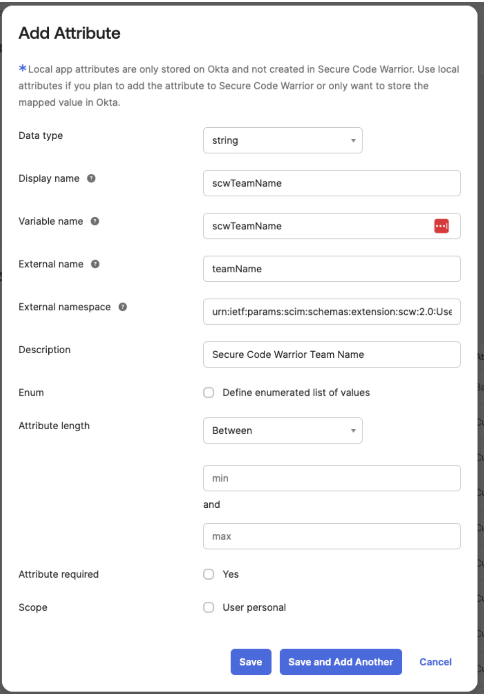Click Save and Add Another
Image resolution: width=484 pixels, height=694 pixels.
[x=341, y=662]
